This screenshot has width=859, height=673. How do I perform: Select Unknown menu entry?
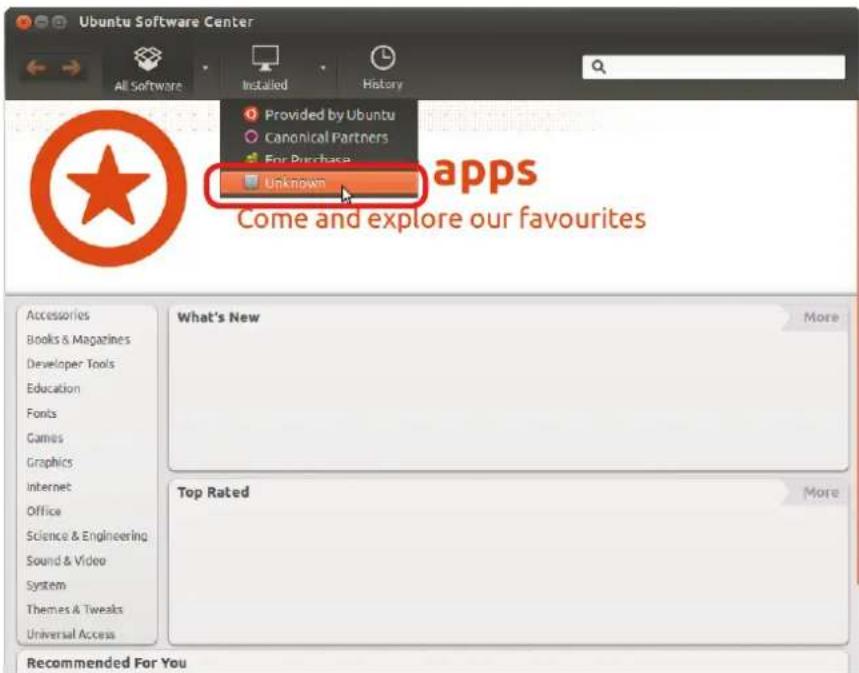click(319, 182)
